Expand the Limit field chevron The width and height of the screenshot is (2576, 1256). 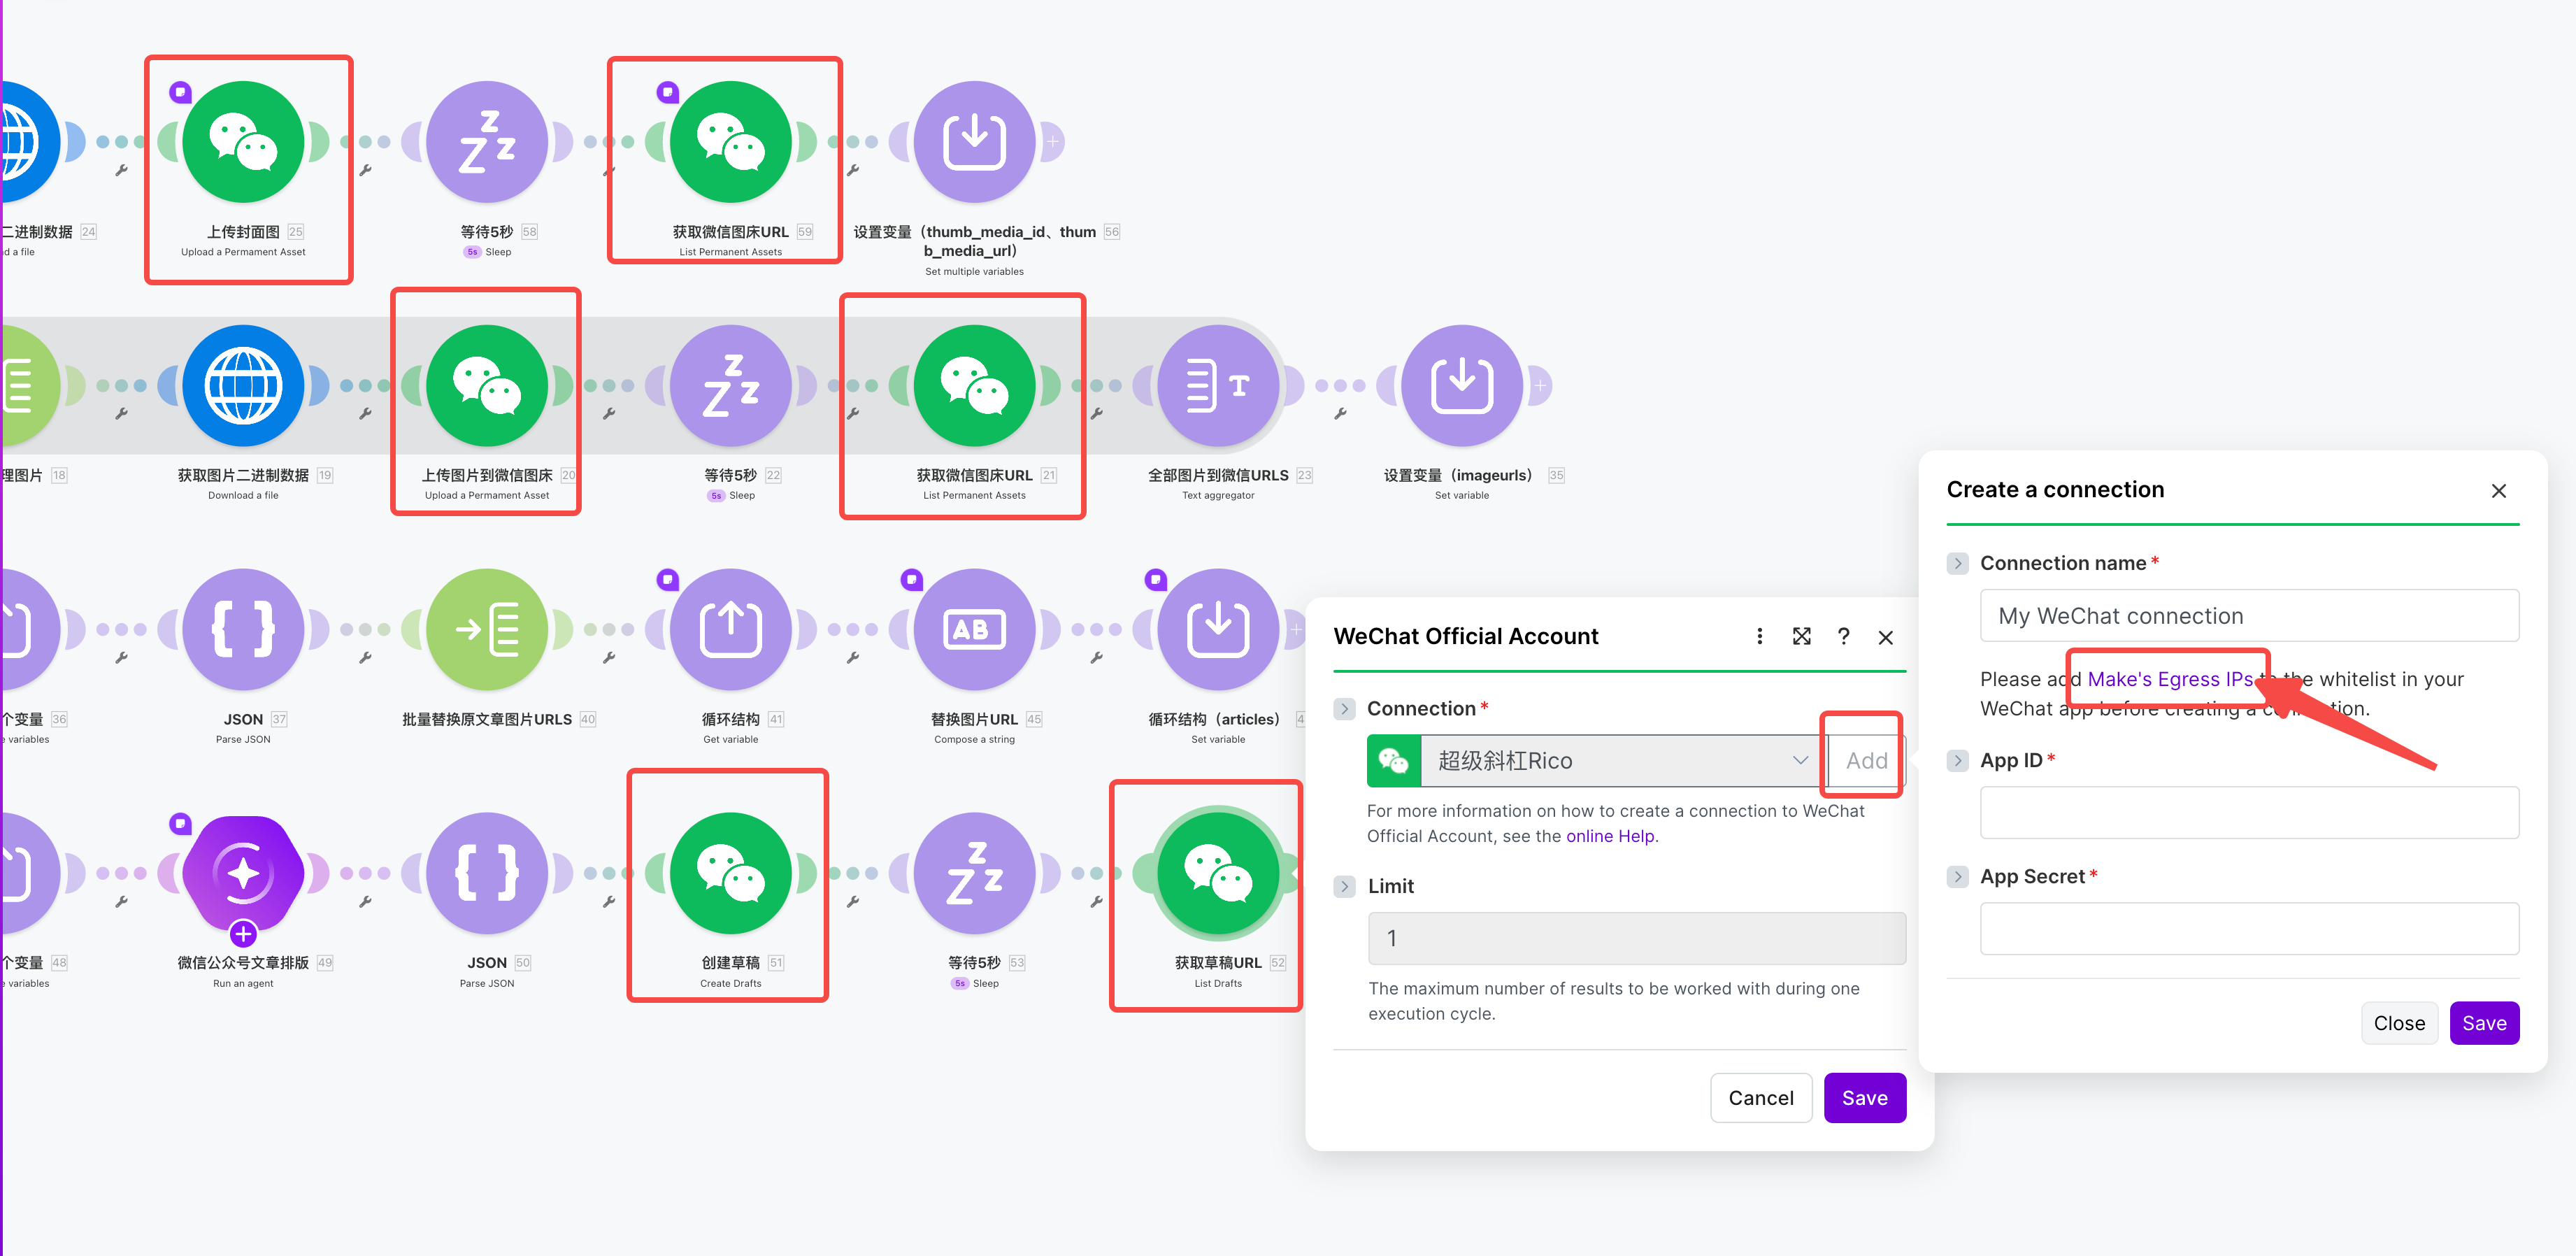1344,886
